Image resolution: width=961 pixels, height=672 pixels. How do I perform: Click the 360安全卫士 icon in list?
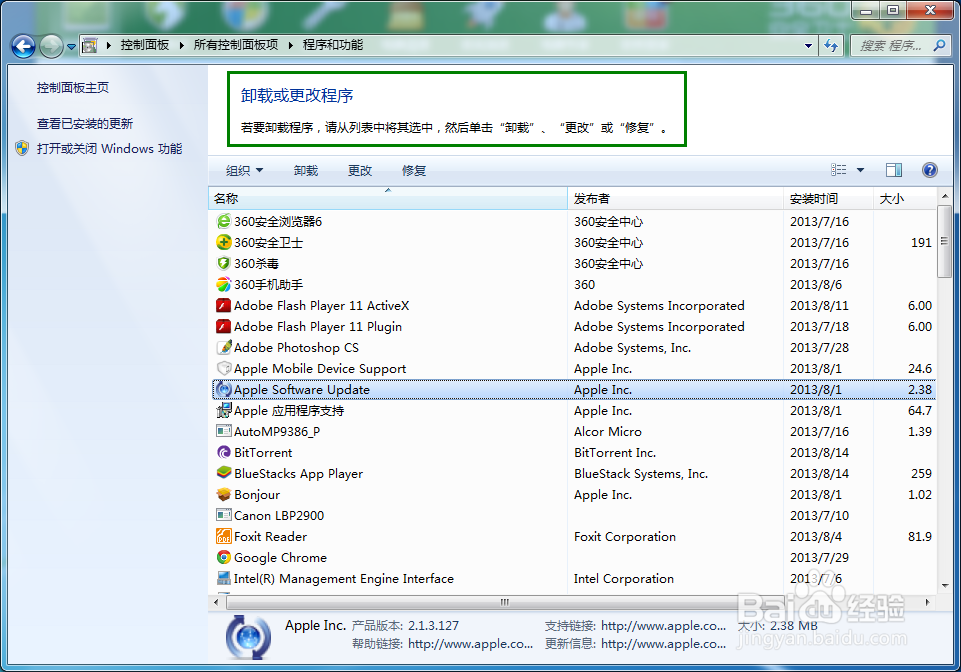224,242
